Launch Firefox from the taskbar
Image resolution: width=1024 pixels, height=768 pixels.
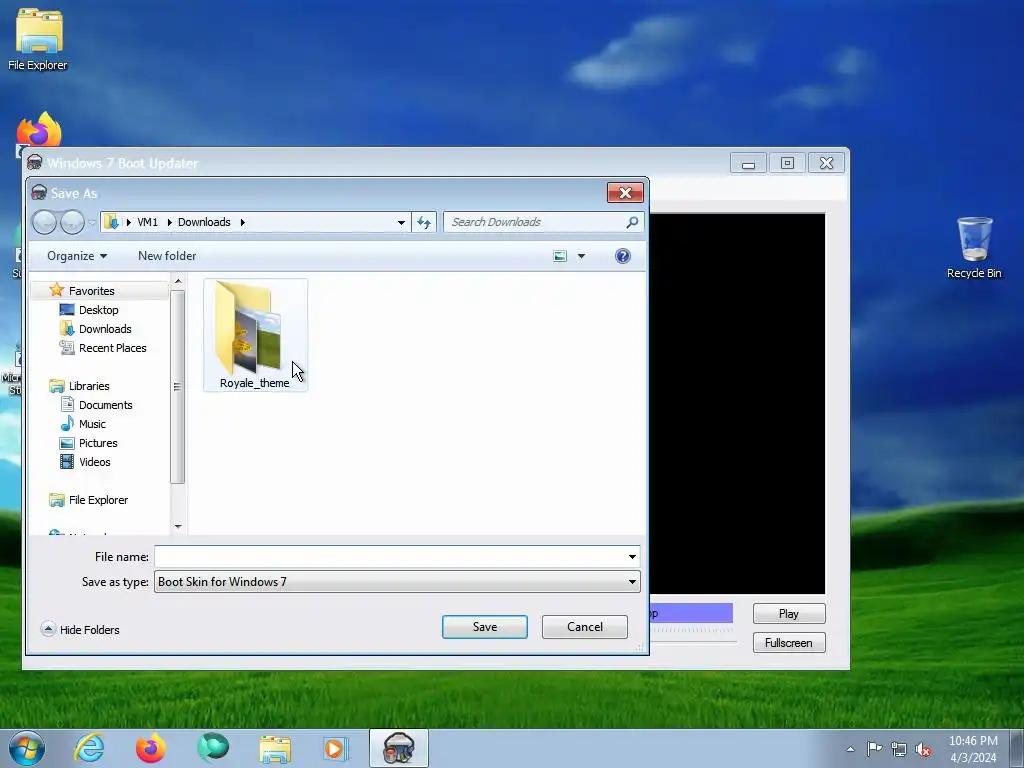point(151,748)
